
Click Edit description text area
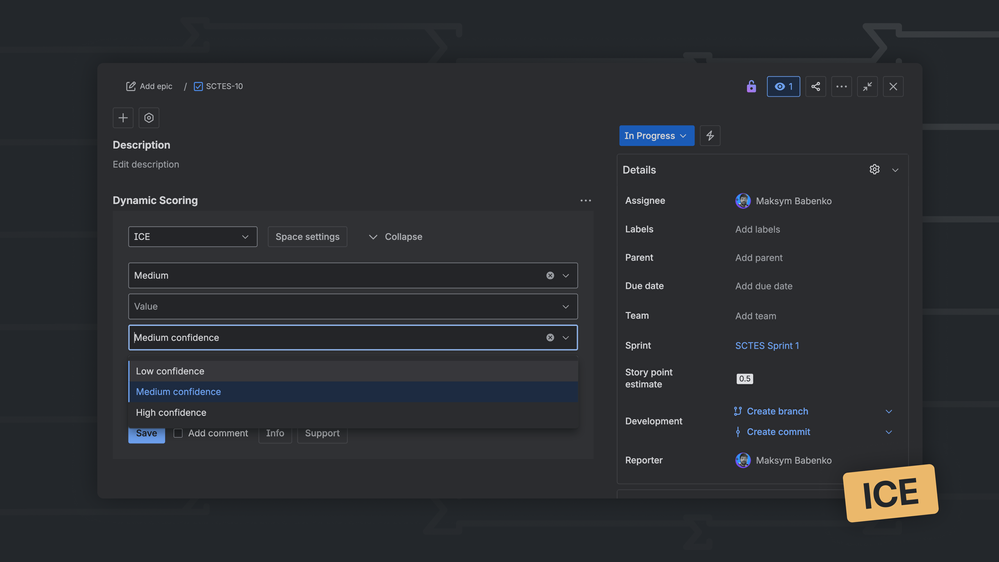(146, 165)
